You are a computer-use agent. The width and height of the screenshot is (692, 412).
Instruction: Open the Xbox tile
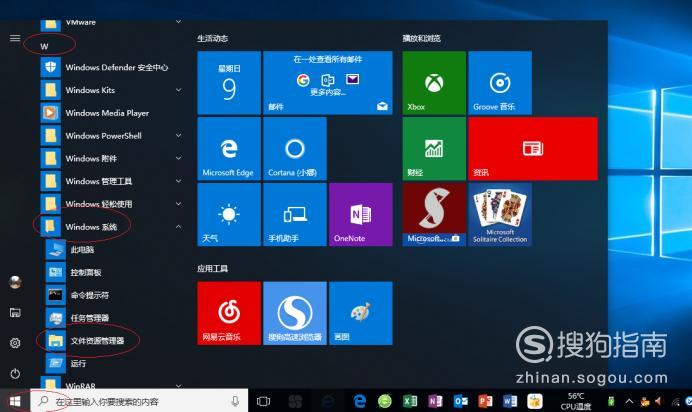point(434,83)
